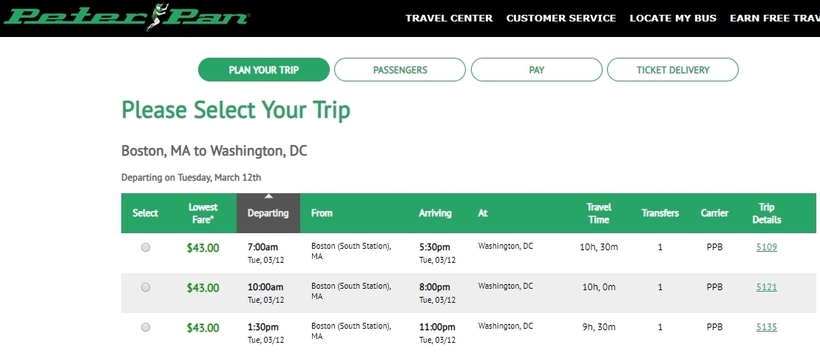Switch to the Pay step
This screenshot has height=362, width=820.
tap(537, 70)
